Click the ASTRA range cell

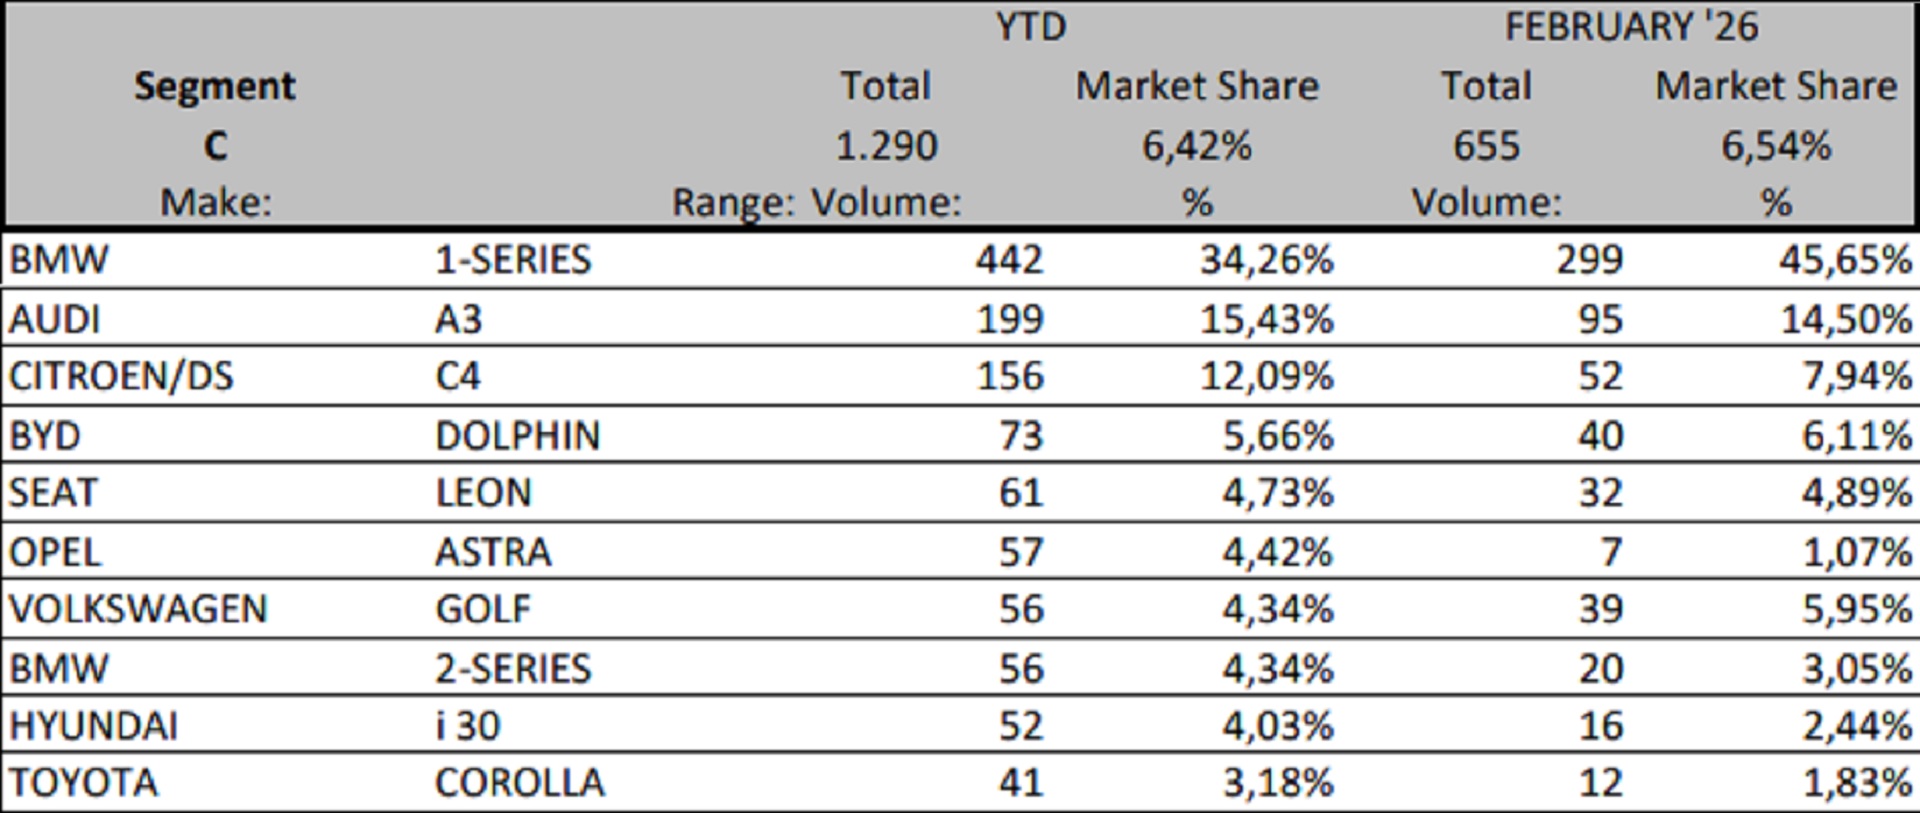[493, 552]
